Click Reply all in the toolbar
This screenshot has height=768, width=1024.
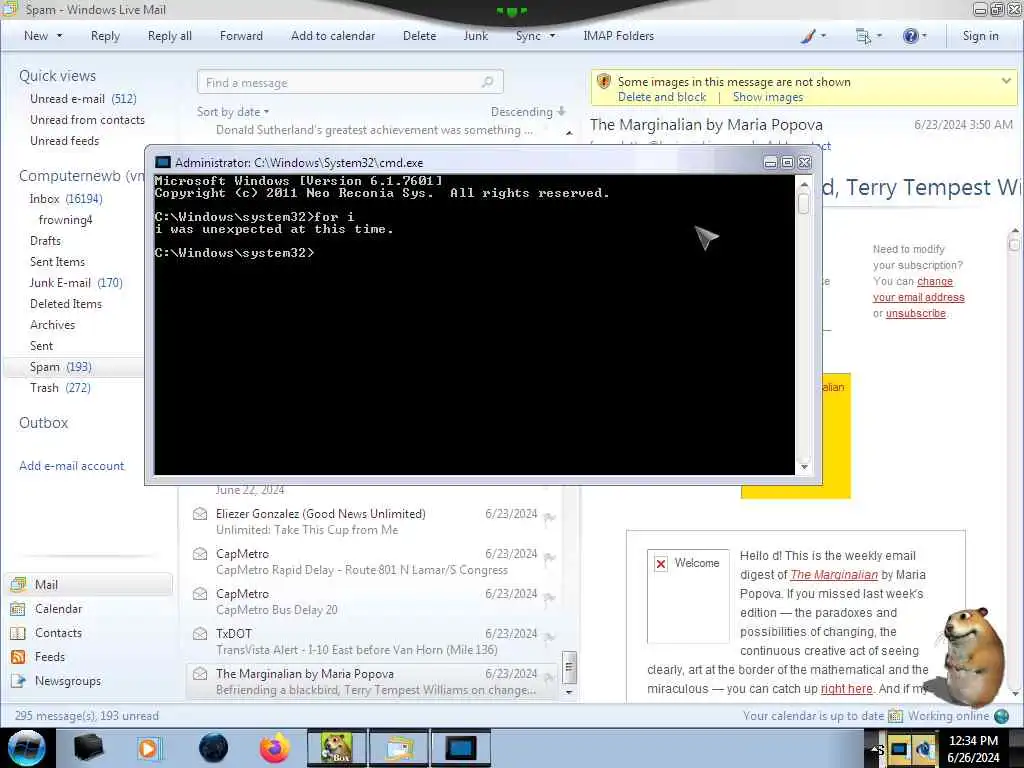pyautogui.click(x=170, y=36)
